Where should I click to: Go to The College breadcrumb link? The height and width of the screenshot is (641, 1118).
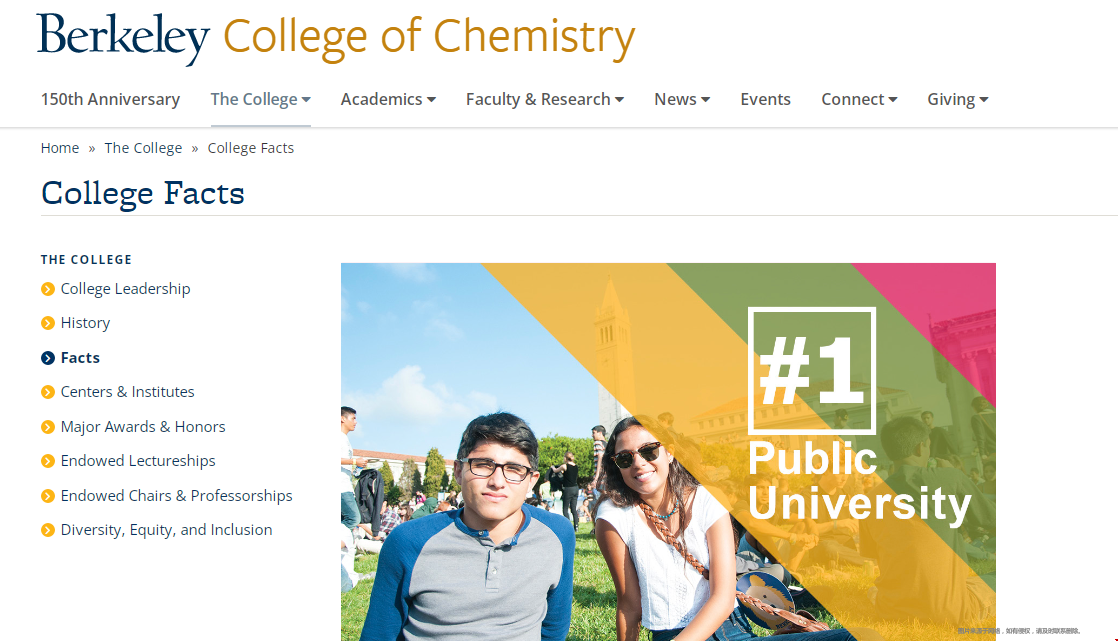[x=143, y=148]
